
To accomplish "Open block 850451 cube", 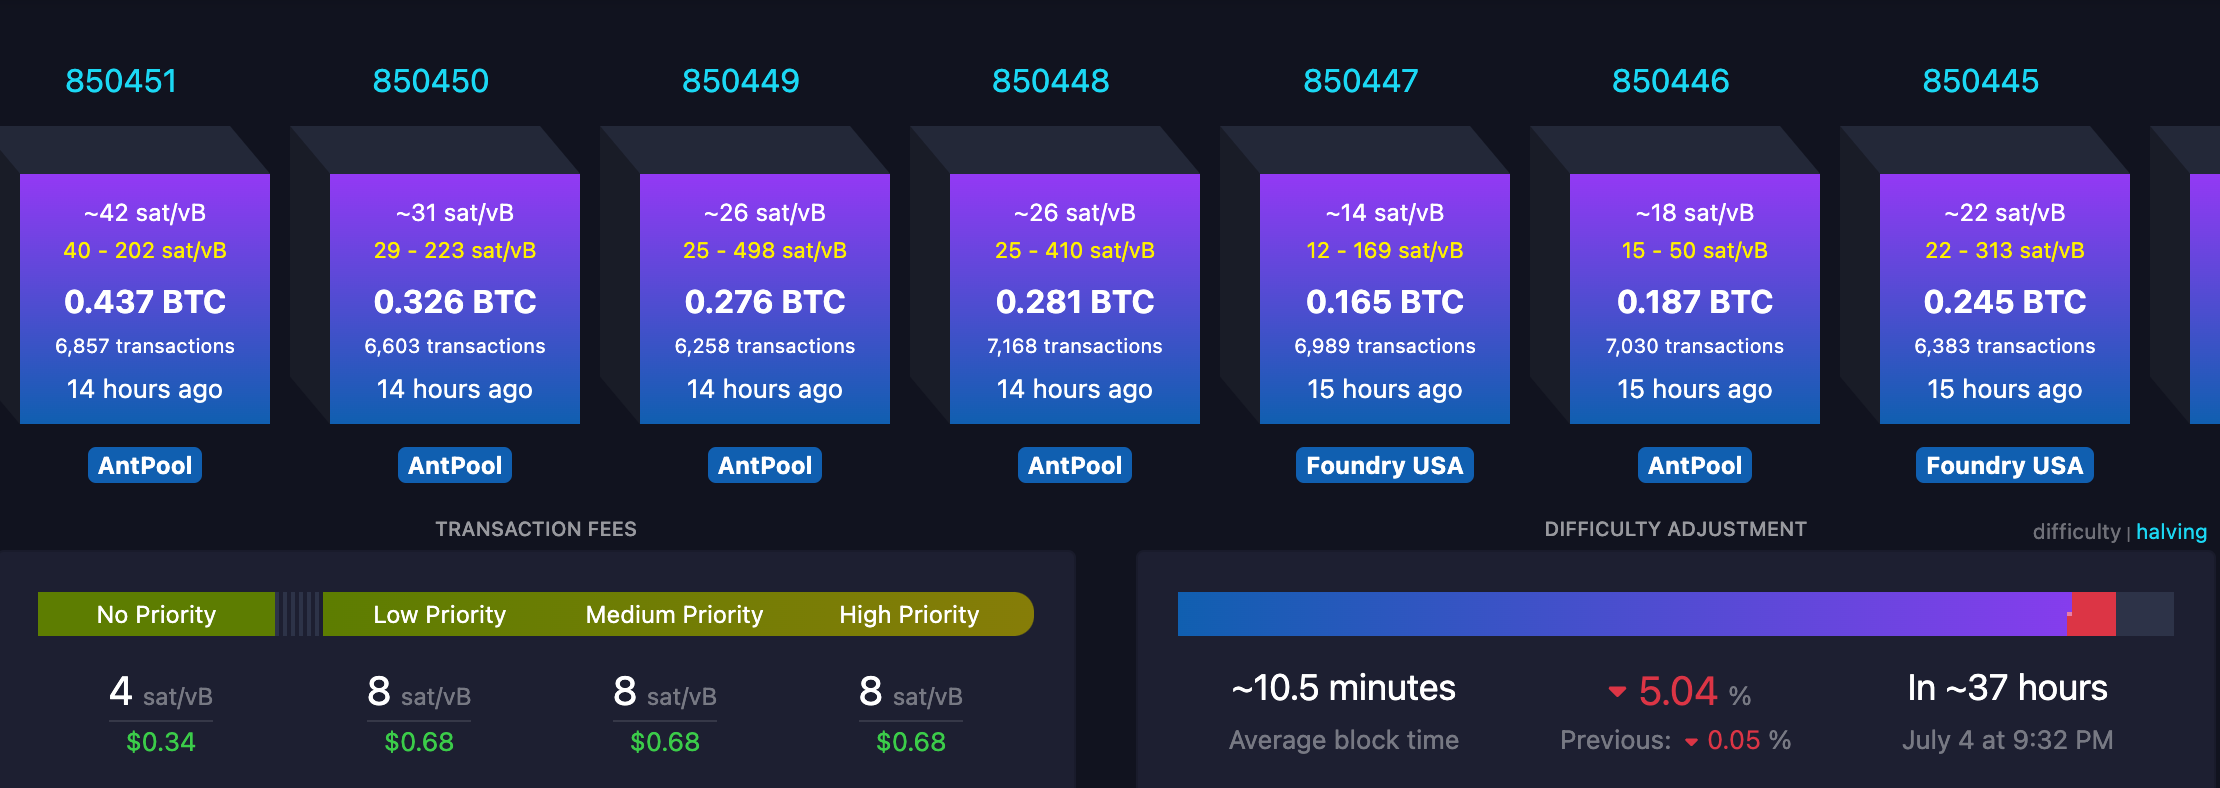I will [x=145, y=298].
